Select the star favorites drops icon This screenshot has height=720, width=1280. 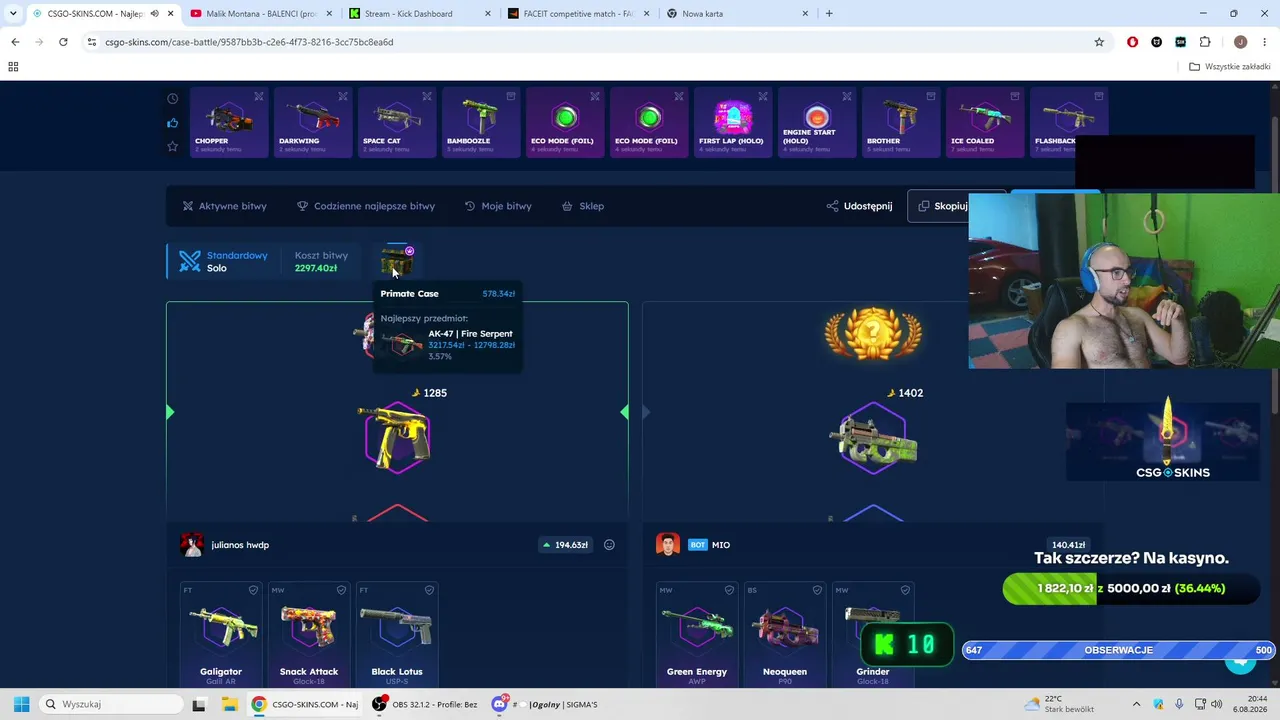click(173, 146)
